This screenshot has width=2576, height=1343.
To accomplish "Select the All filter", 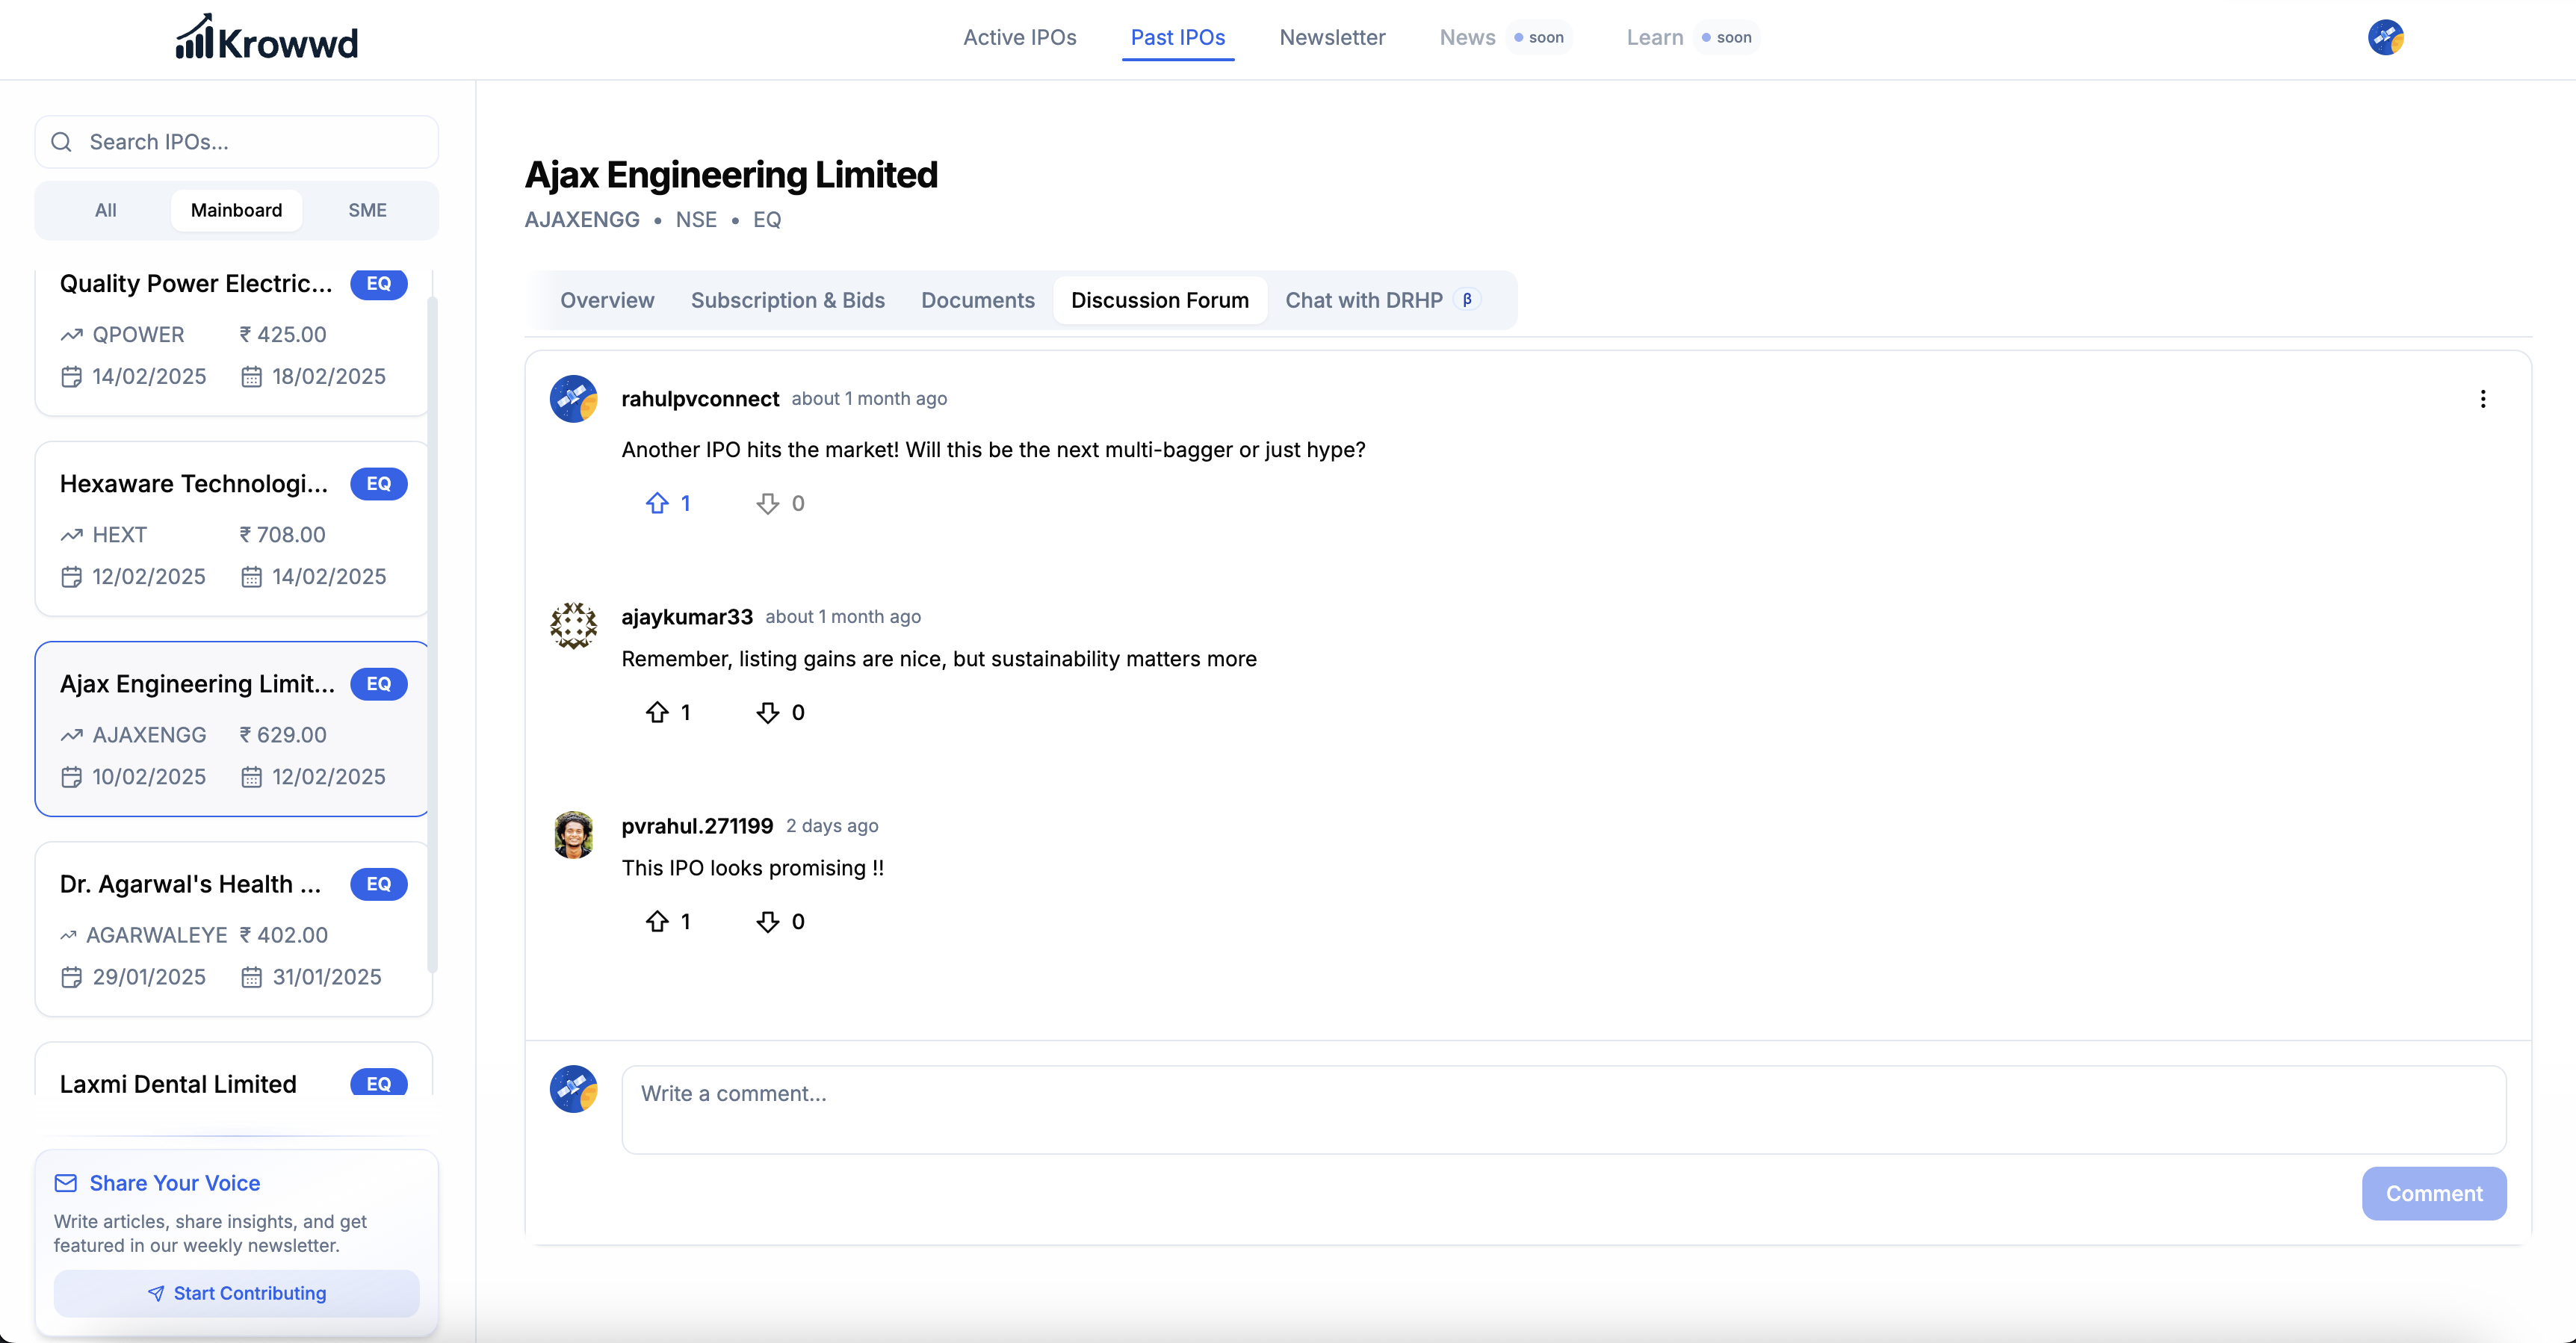I will (106, 210).
